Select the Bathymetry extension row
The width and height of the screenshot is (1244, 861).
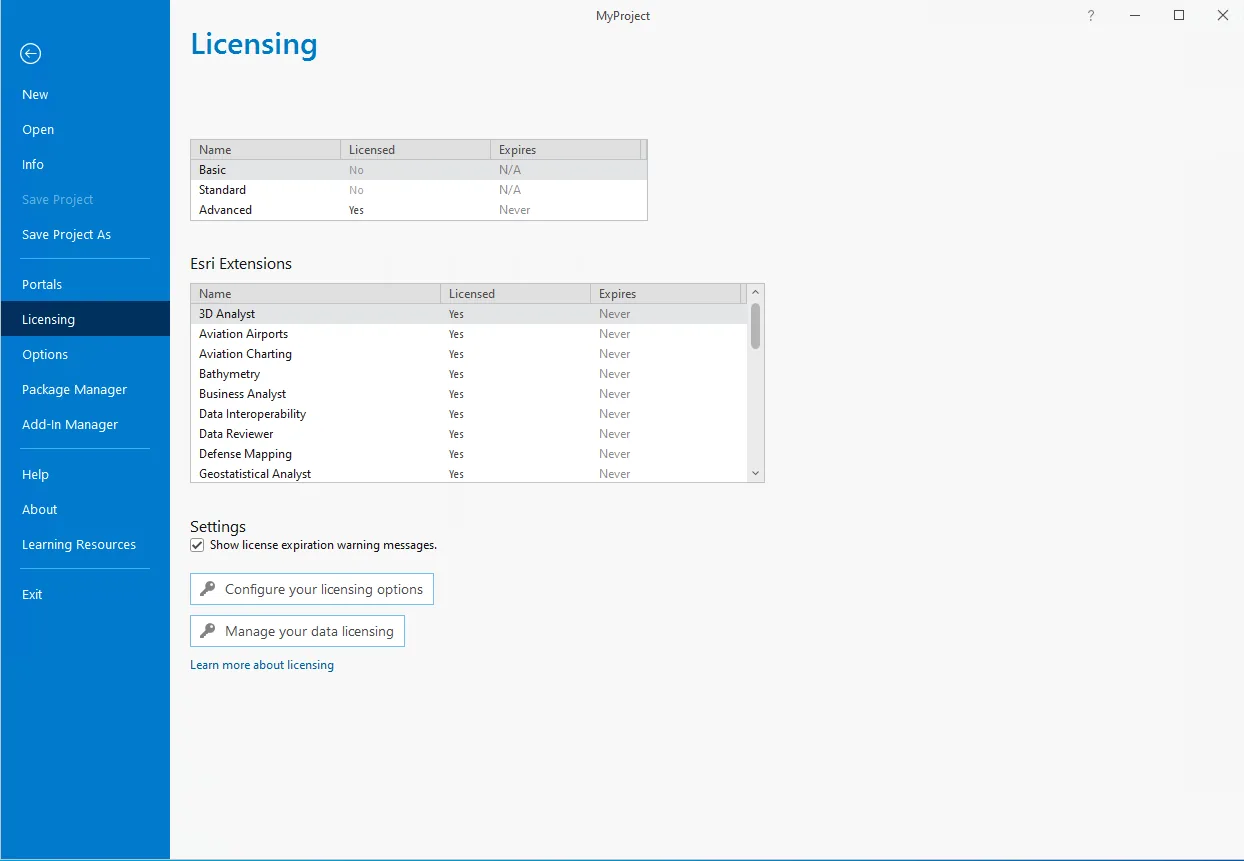[469, 374]
